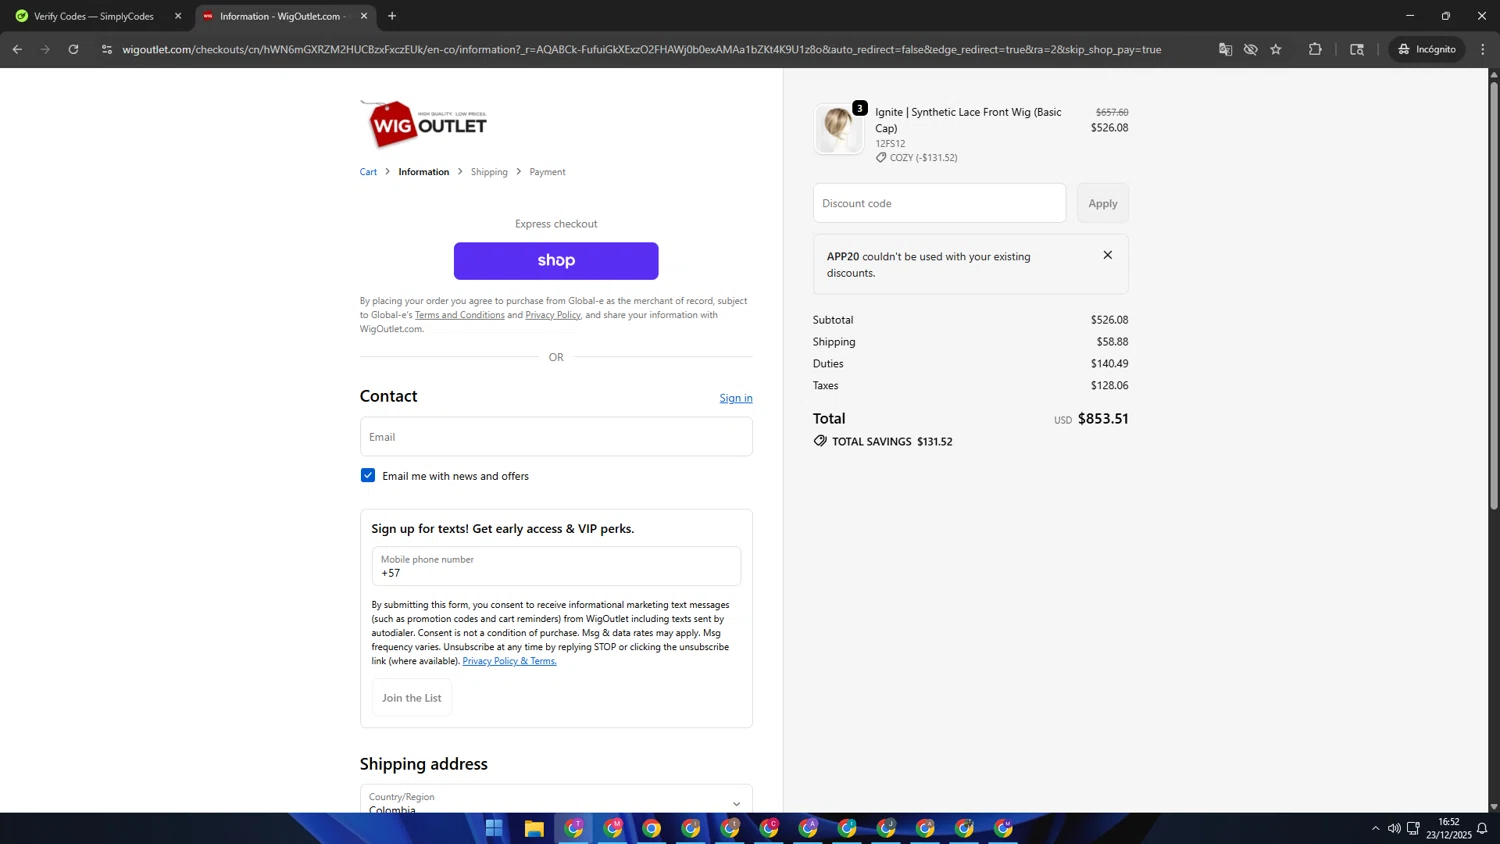Open a new browser tab
The height and width of the screenshot is (844, 1500).
(392, 16)
